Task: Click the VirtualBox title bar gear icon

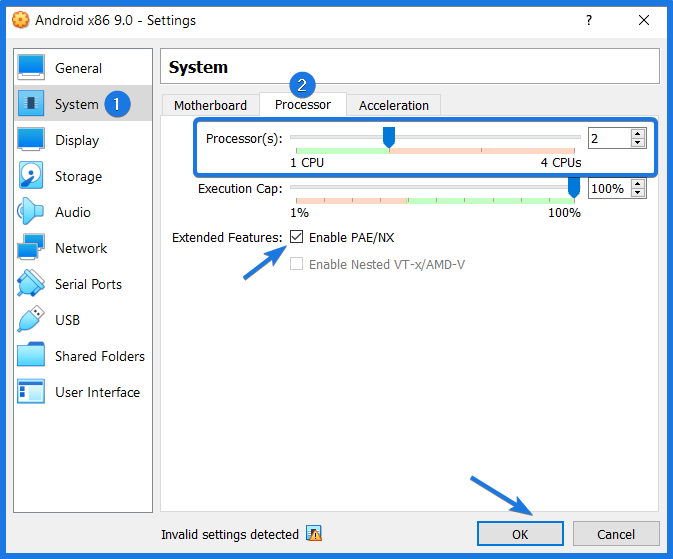Action: [x=21, y=20]
